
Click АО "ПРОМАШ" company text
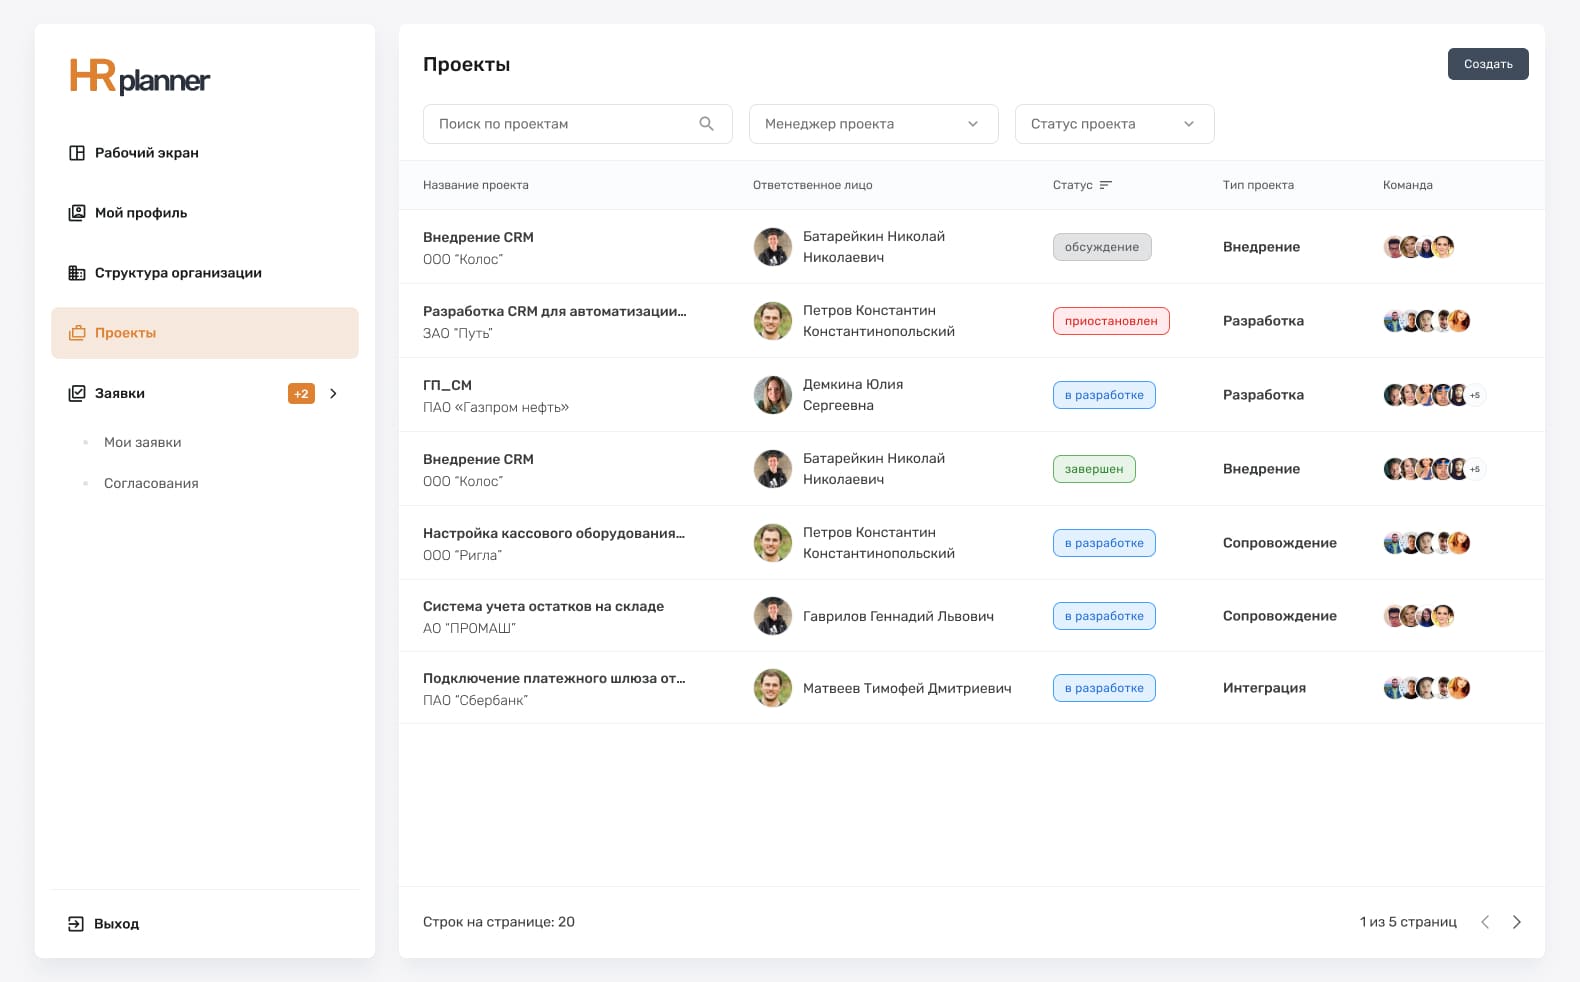click(469, 628)
